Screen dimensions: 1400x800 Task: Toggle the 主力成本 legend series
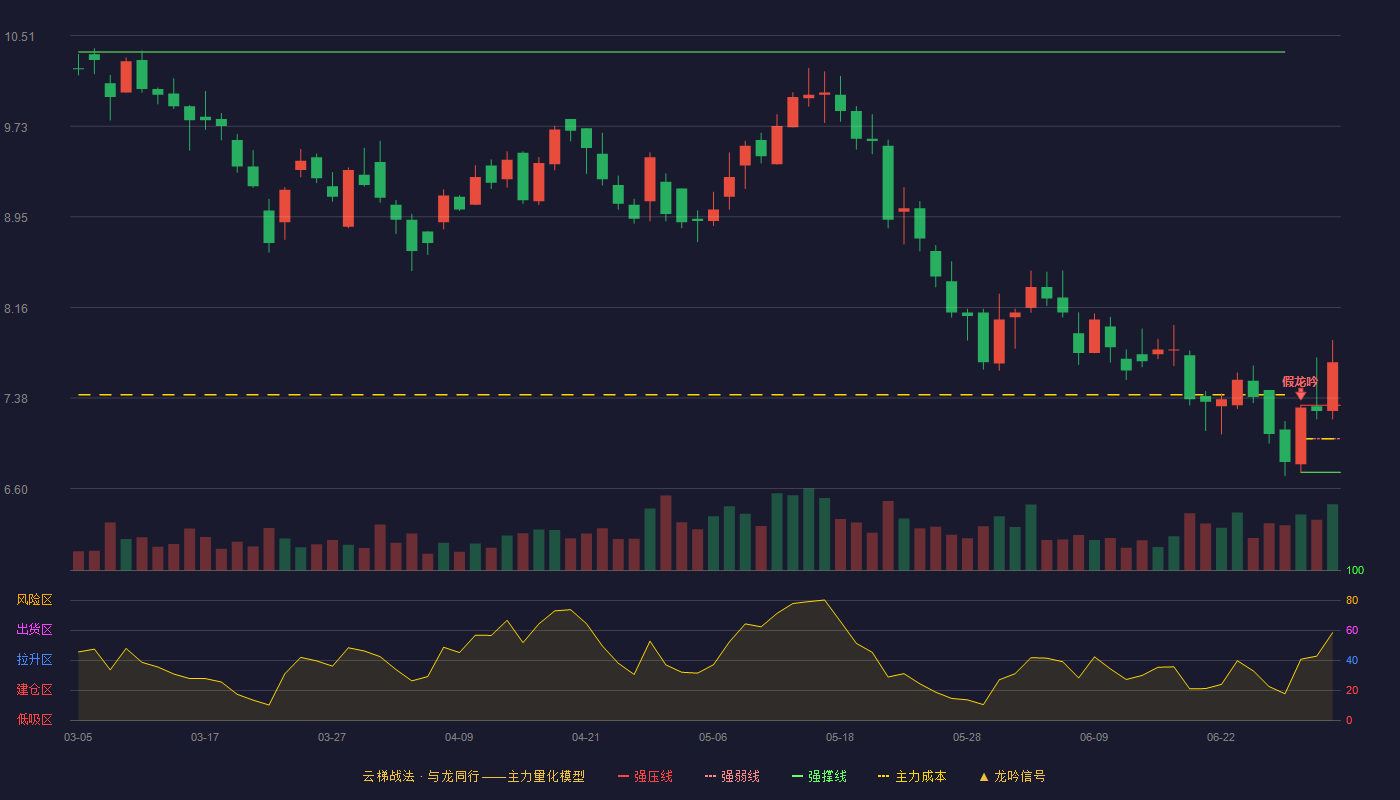coord(912,776)
